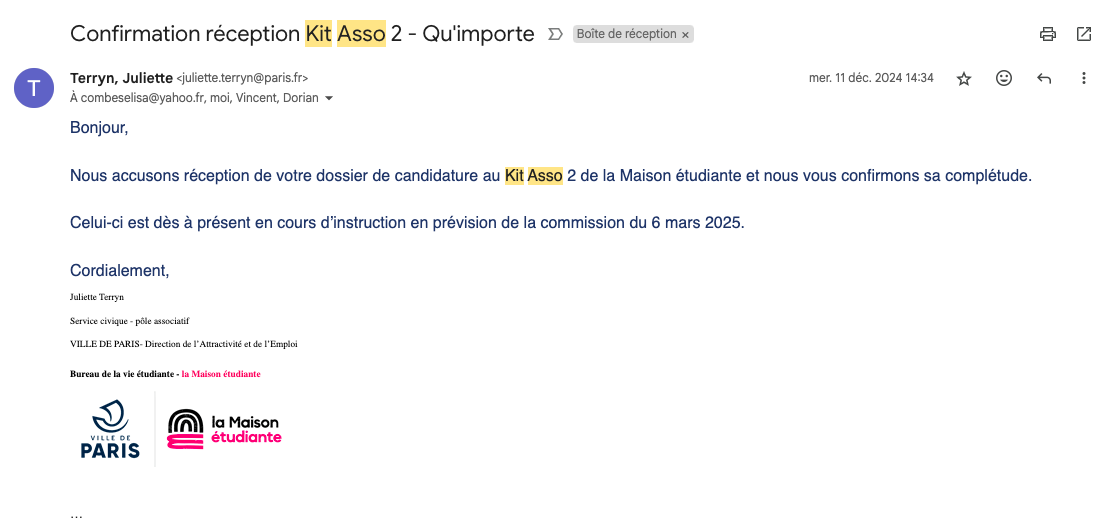Click the mer. 11 déc. 2024 timestamp
The height and width of the screenshot is (527, 1114).
tap(871, 78)
